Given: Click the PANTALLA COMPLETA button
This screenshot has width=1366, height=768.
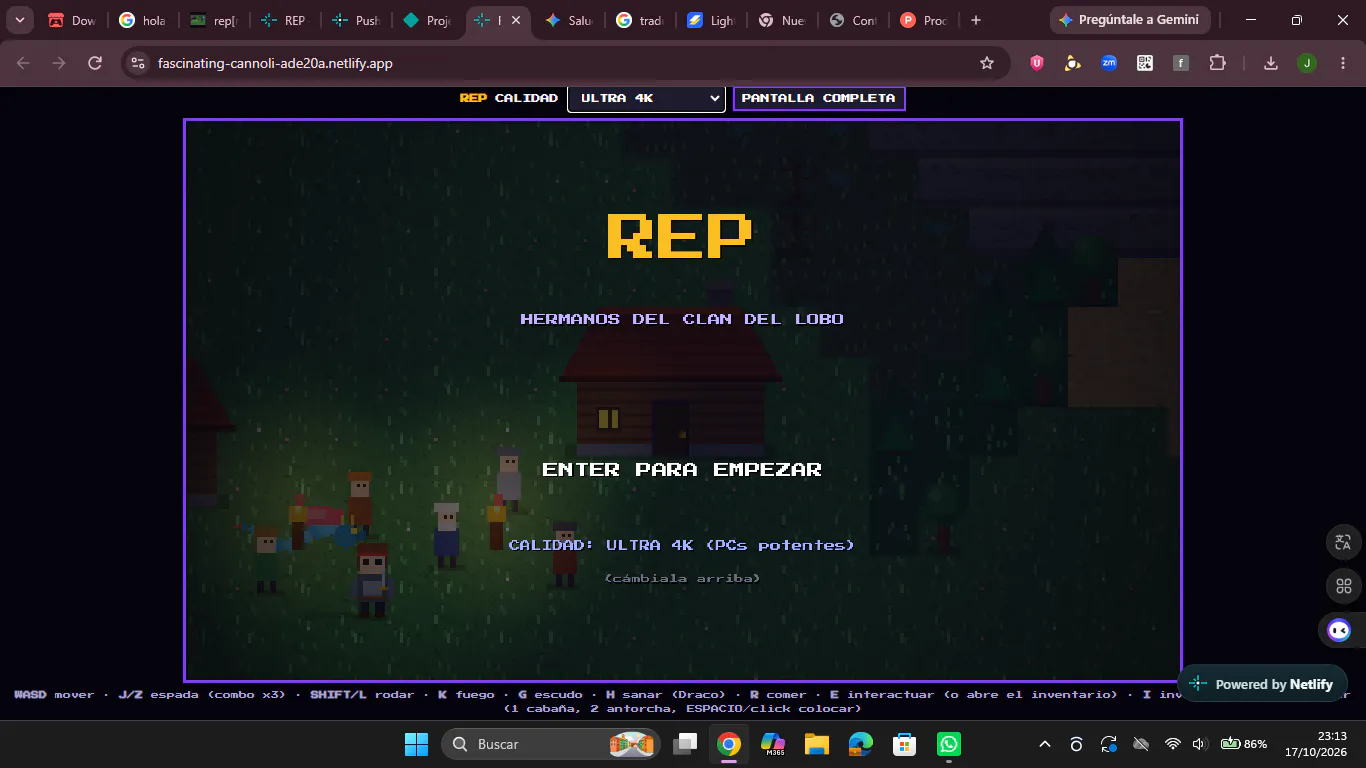Looking at the screenshot, I should tap(819, 98).
